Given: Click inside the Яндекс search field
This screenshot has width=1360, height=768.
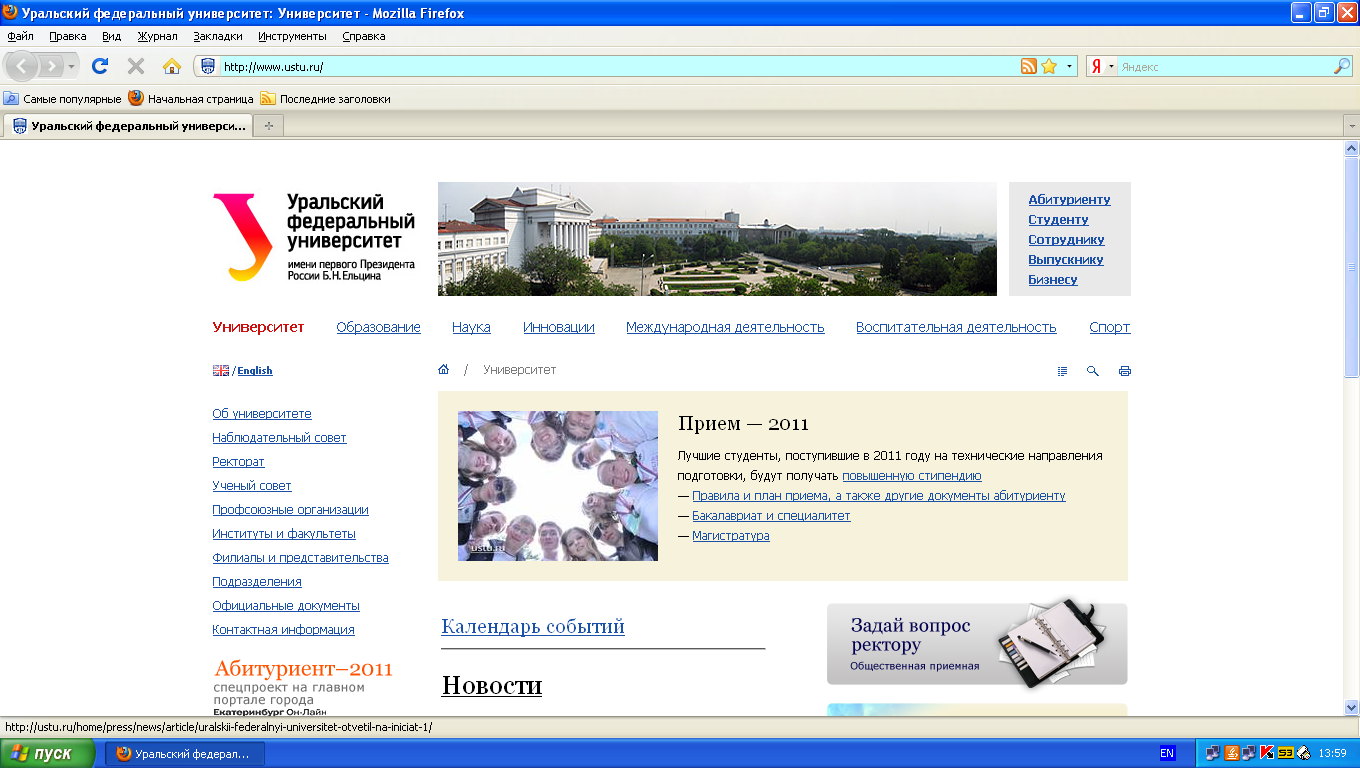Looking at the screenshot, I should coord(1225,67).
